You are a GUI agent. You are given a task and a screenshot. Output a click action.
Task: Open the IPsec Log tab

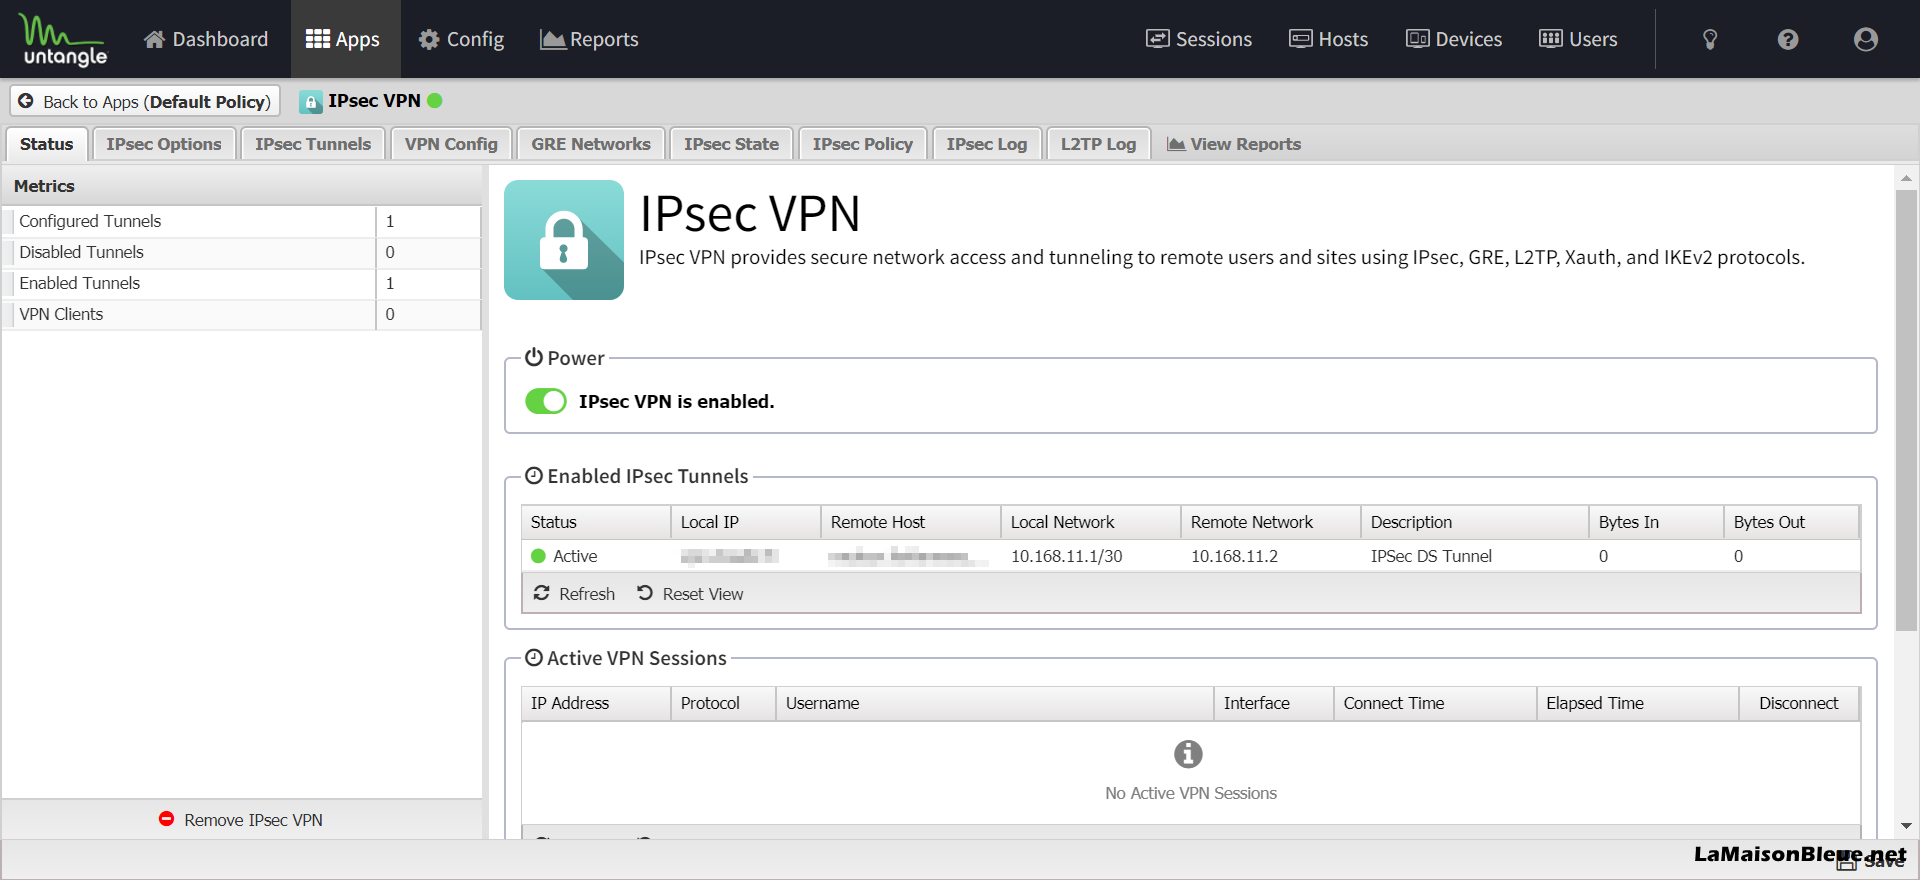coord(987,144)
